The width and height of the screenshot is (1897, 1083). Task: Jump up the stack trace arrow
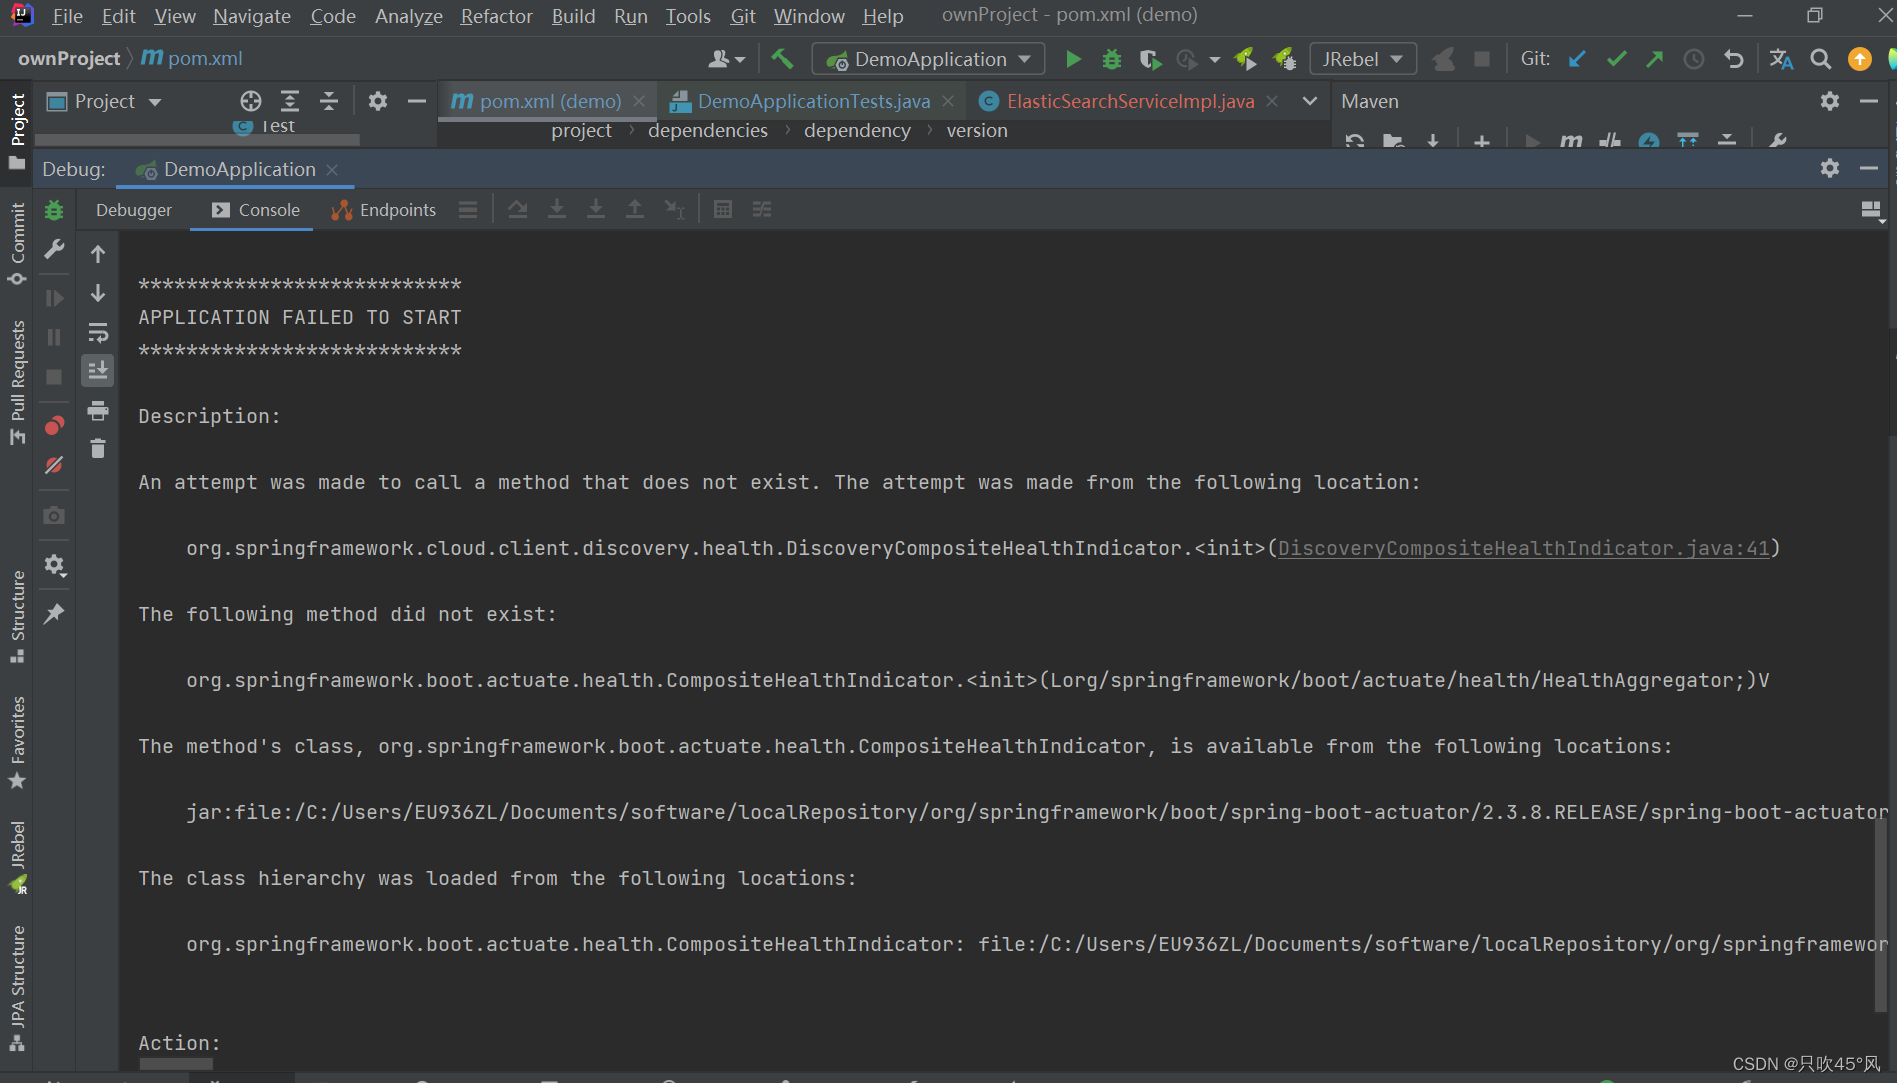[98, 254]
